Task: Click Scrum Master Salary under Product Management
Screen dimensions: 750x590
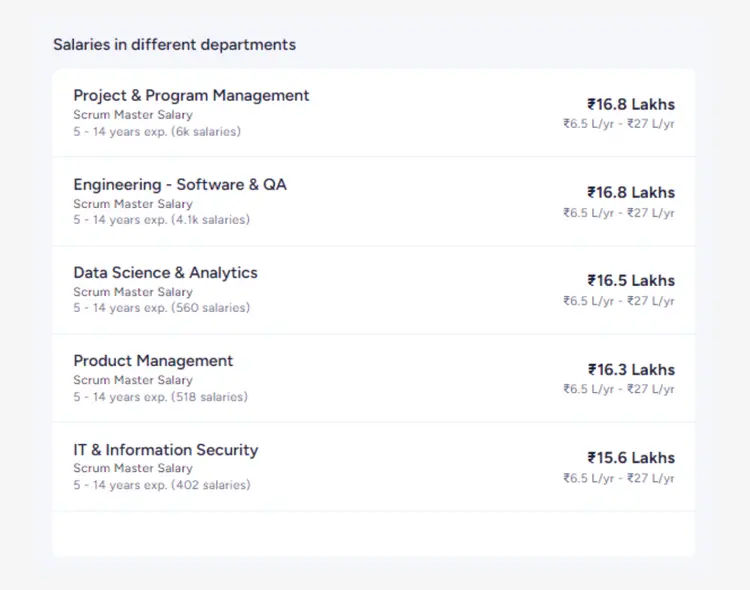Action: pyautogui.click(x=132, y=380)
